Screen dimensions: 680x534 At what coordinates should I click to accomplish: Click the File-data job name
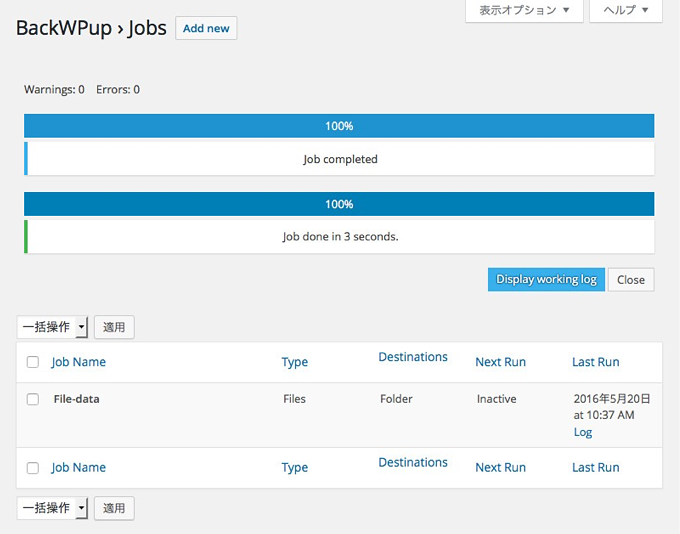click(x=76, y=399)
